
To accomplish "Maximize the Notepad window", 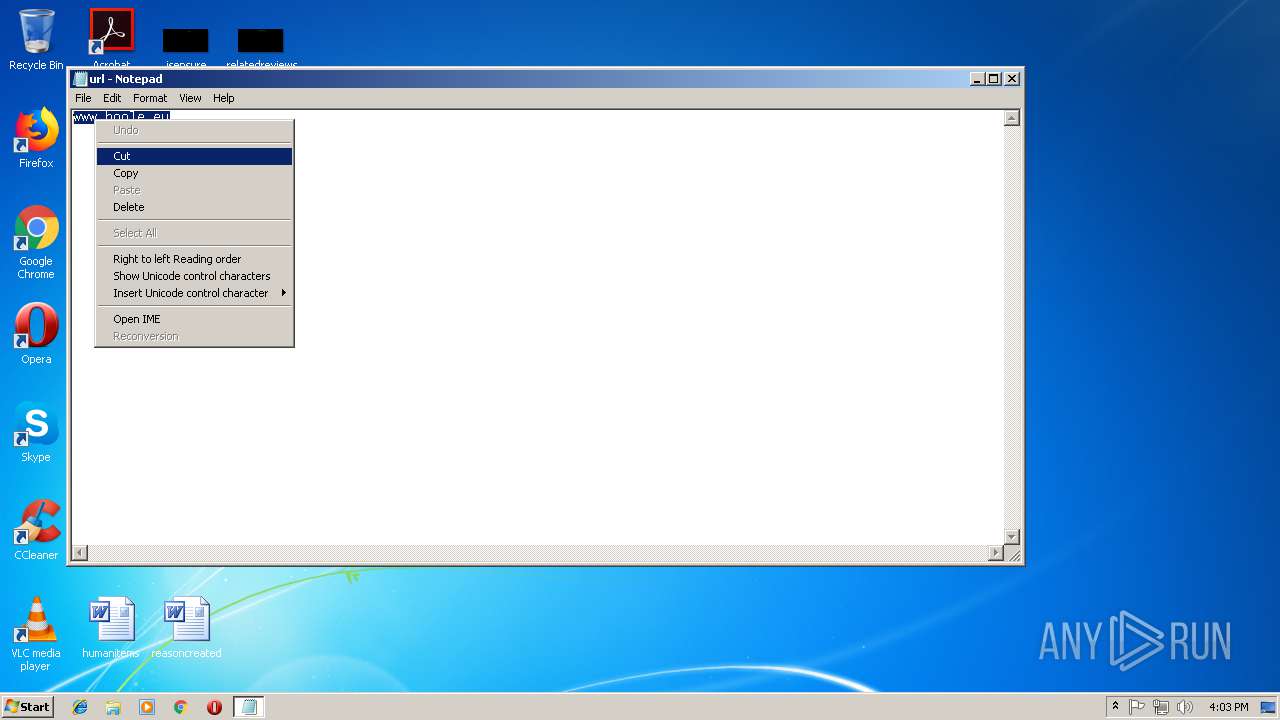I will tap(993, 79).
